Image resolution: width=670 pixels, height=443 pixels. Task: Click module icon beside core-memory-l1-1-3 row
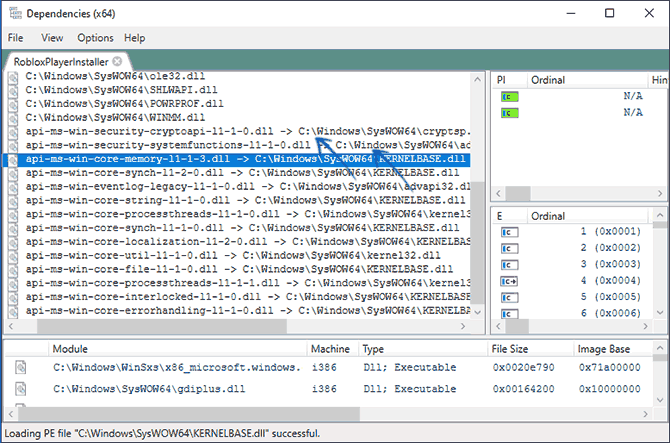(x=13, y=159)
